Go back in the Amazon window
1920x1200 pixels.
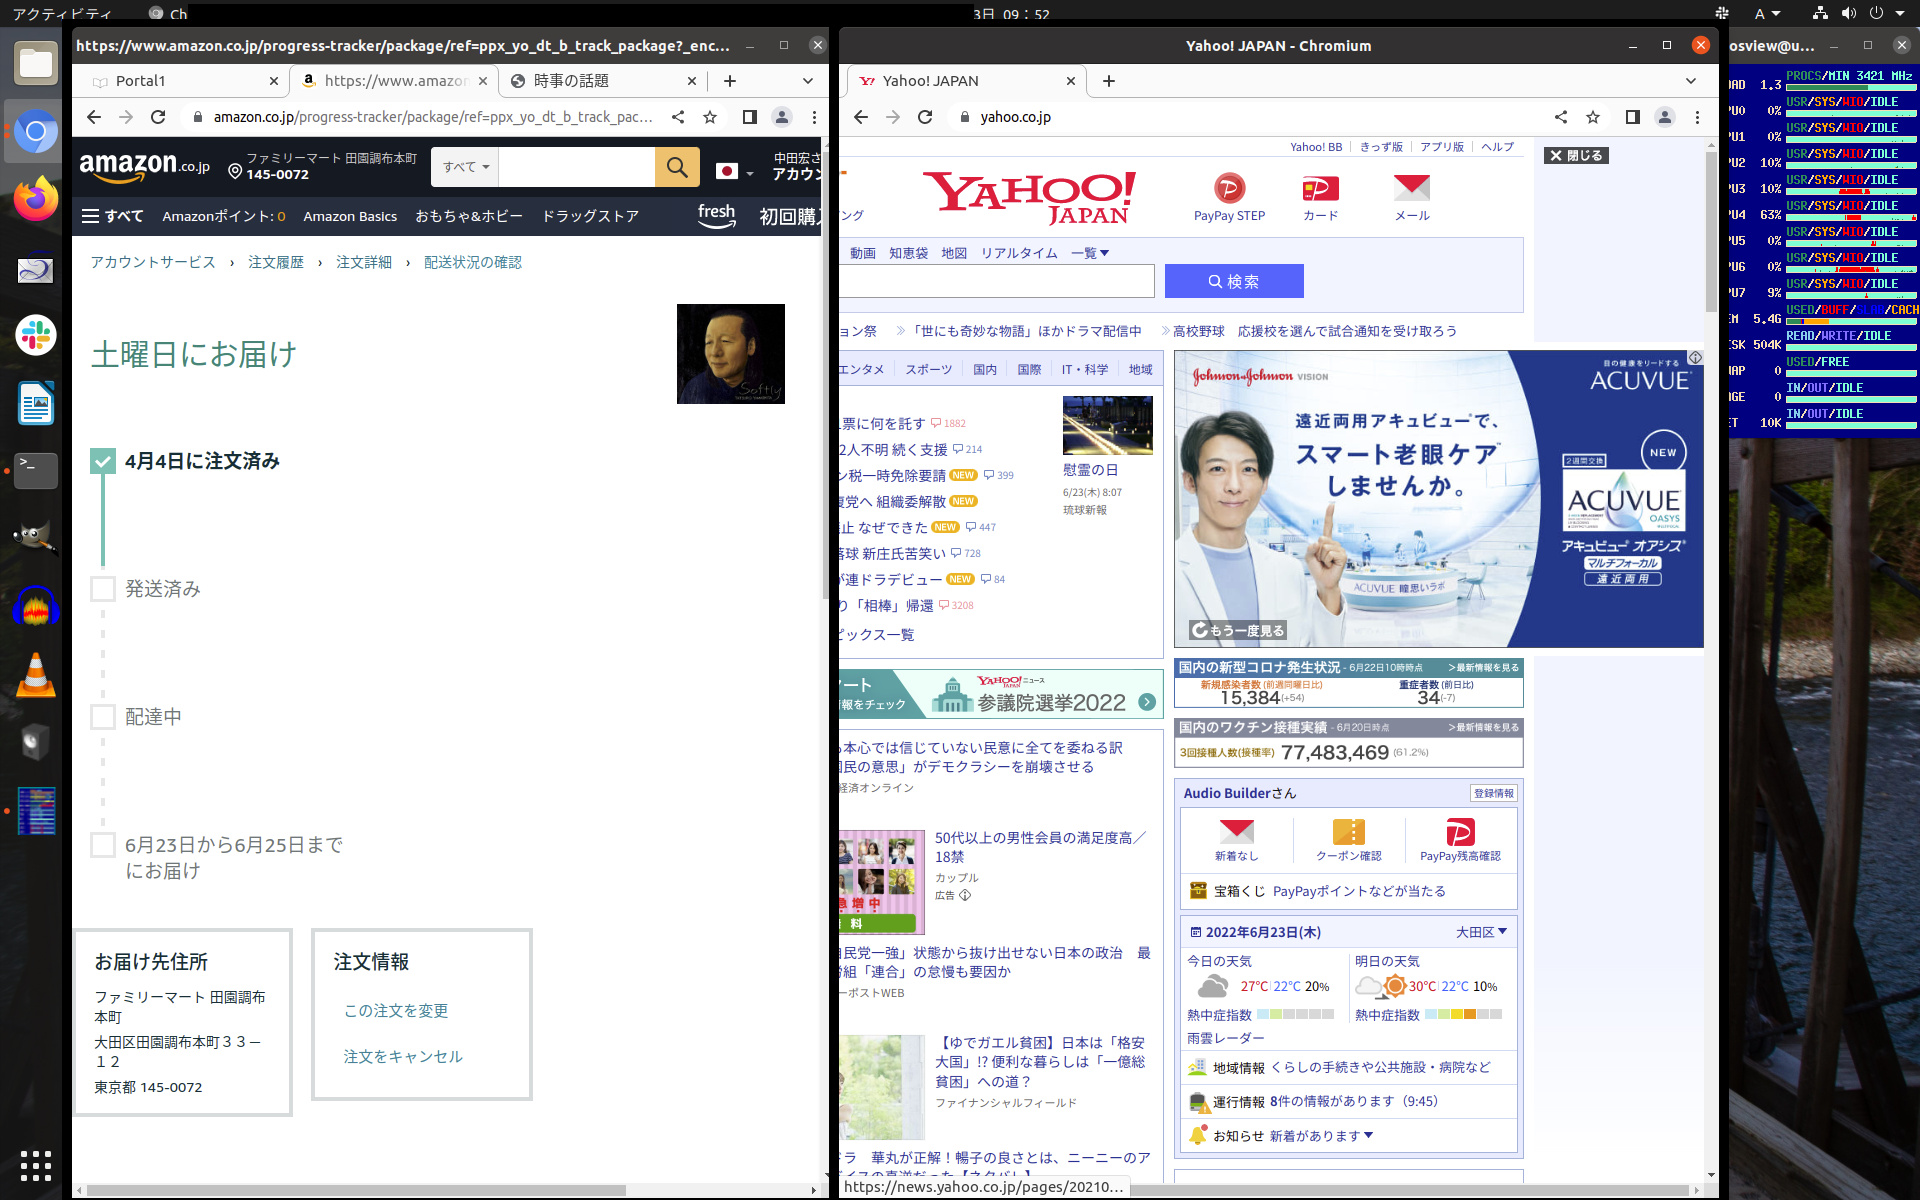coord(94,117)
